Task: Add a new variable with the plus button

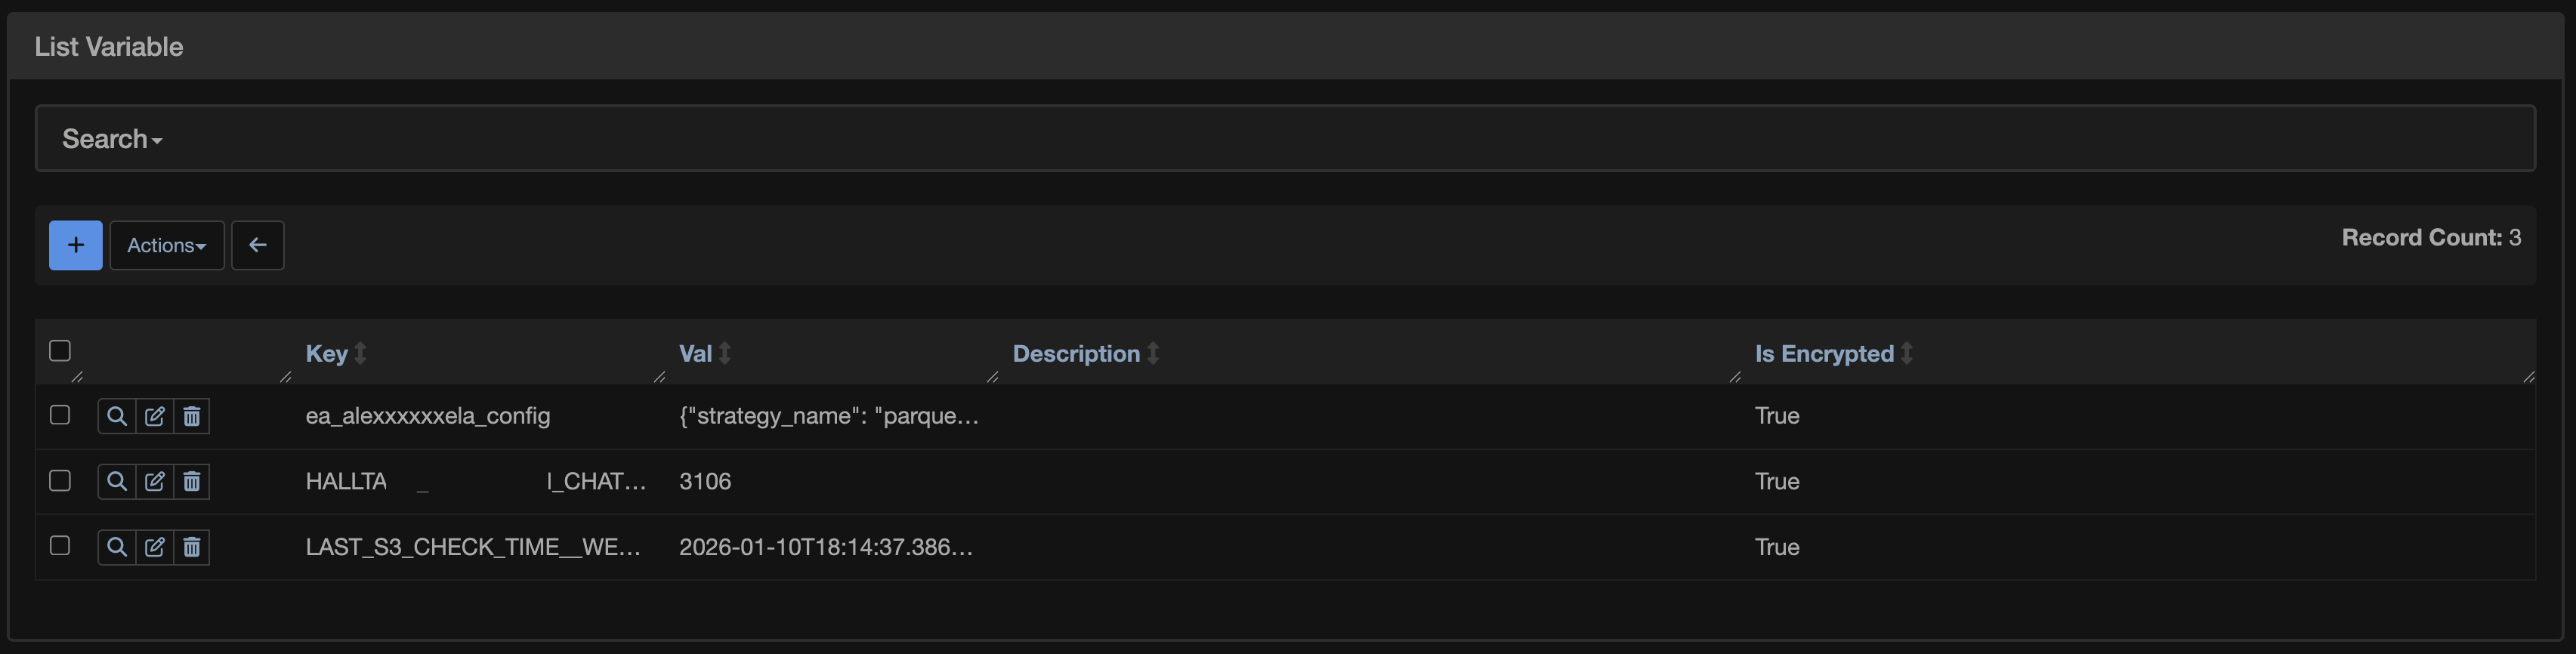Action: 75,244
